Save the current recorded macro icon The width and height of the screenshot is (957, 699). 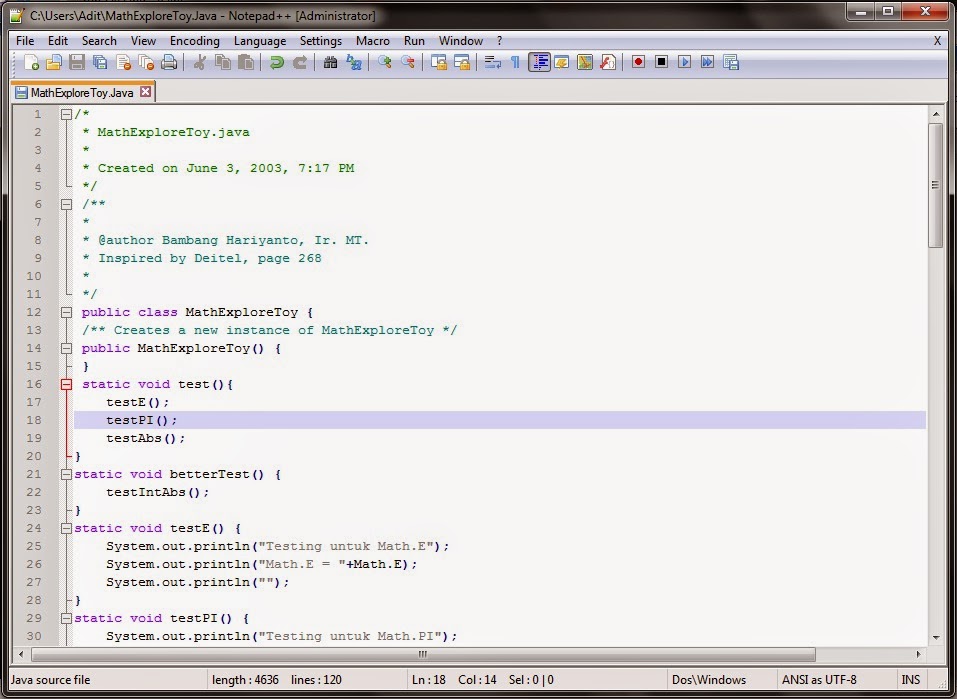coord(731,62)
